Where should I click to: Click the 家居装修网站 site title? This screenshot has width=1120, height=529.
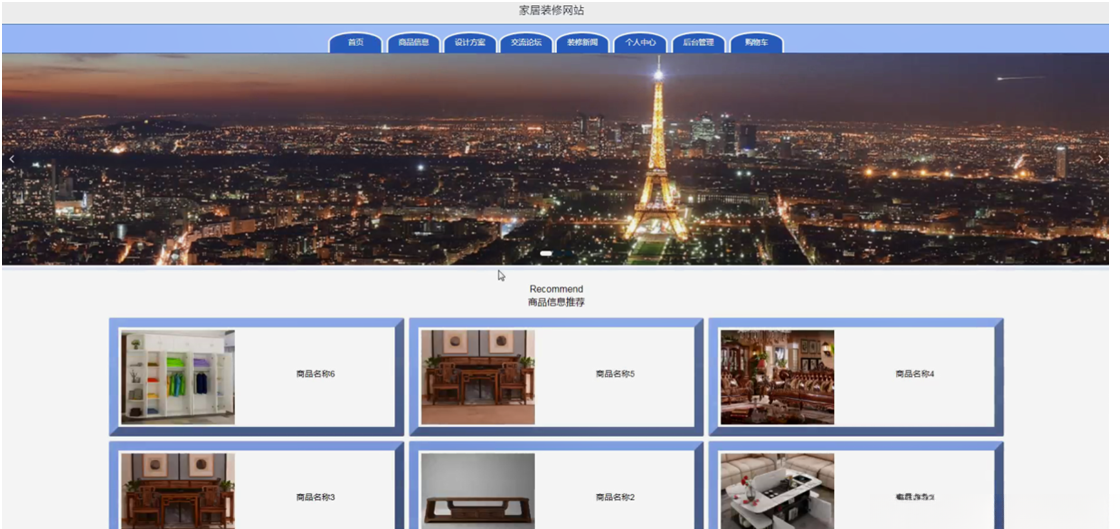pos(552,11)
